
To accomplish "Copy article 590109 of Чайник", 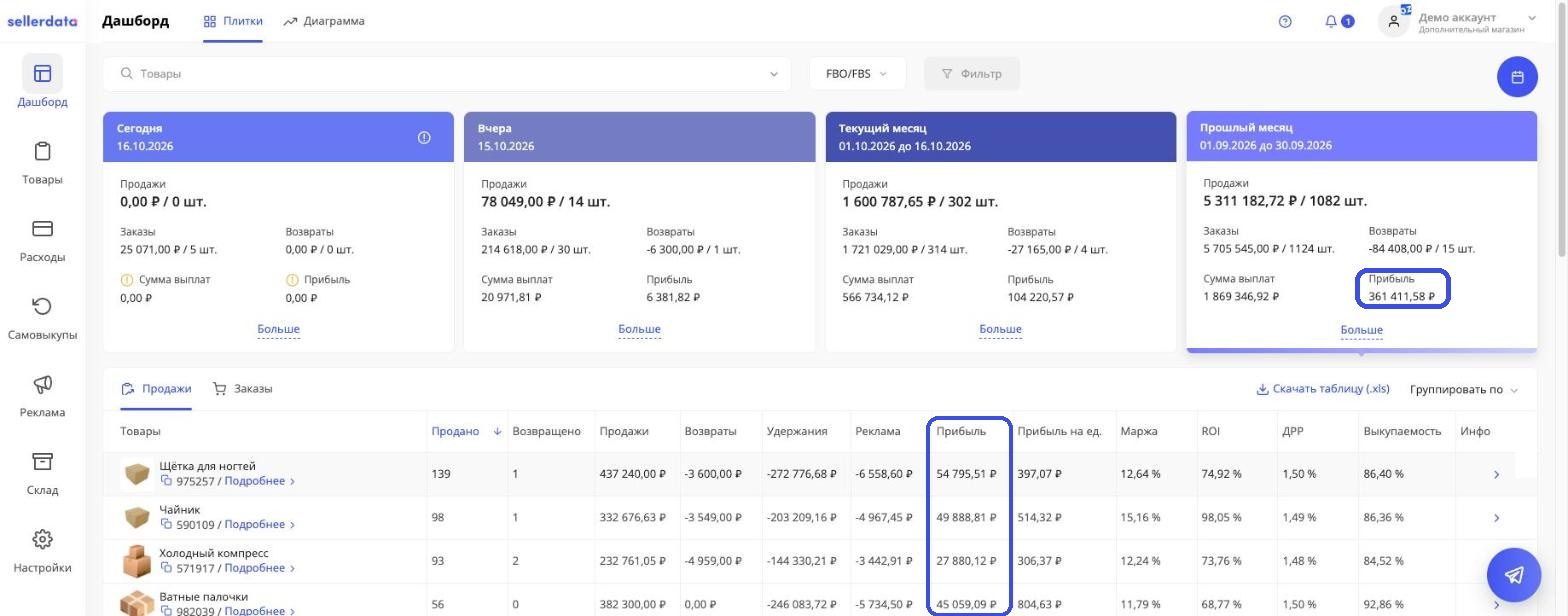I will tap(166, 524).
